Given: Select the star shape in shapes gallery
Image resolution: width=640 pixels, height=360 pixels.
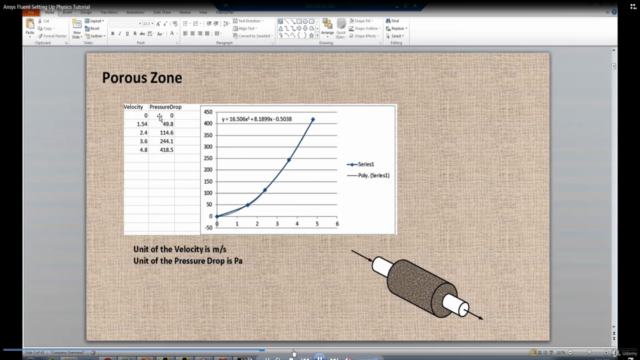Looking at the screenshot, I should [311, 36].
